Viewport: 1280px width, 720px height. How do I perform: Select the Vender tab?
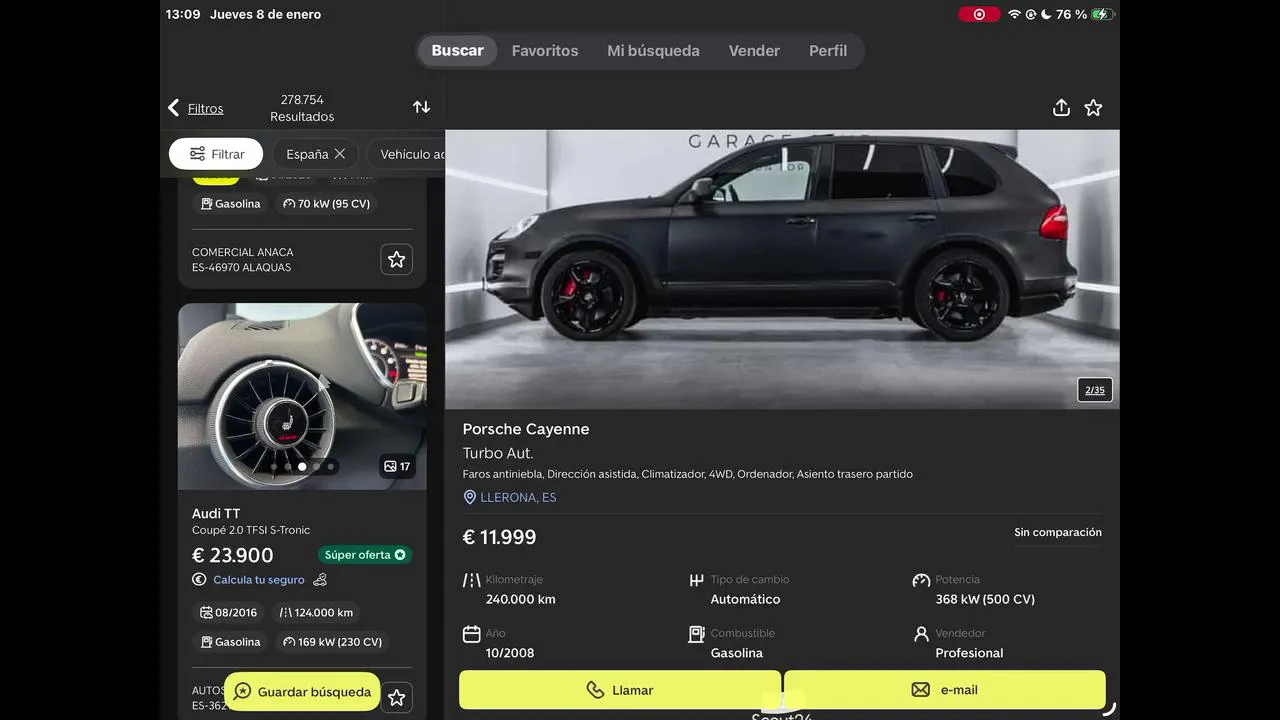754,51
